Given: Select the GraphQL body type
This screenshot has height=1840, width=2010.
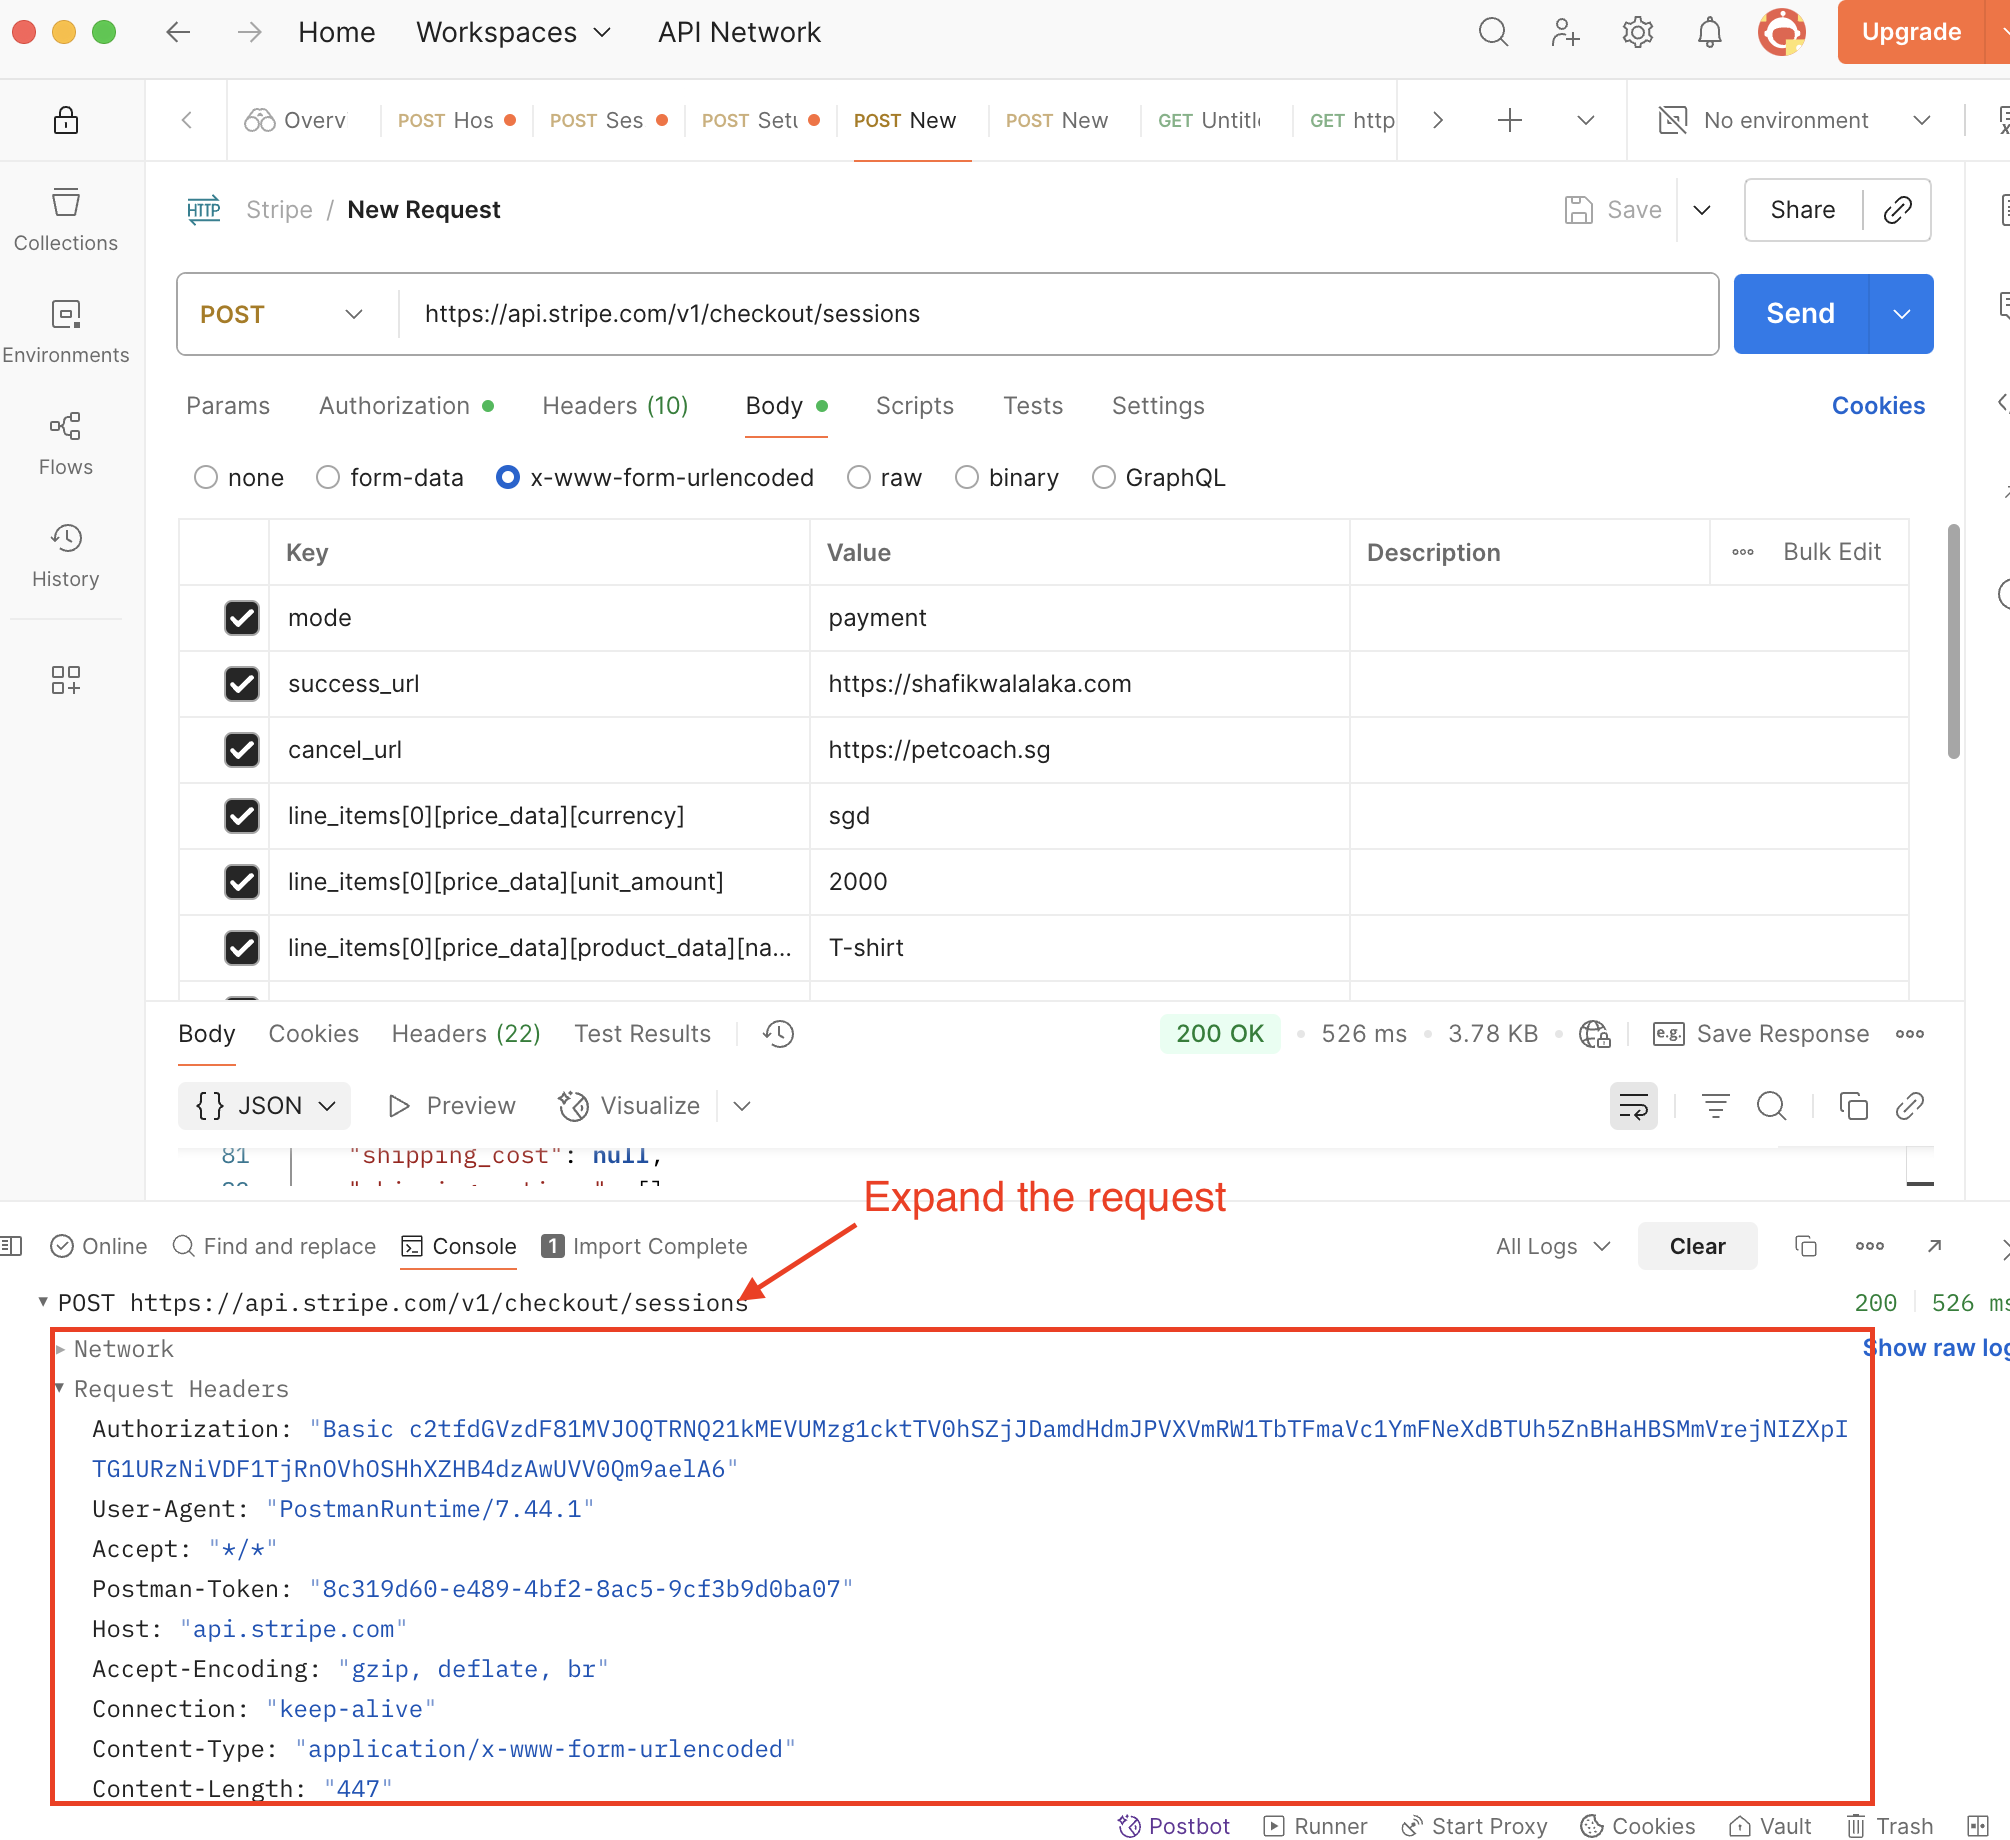Looking at the screenshot, I should coord(1104,478).
